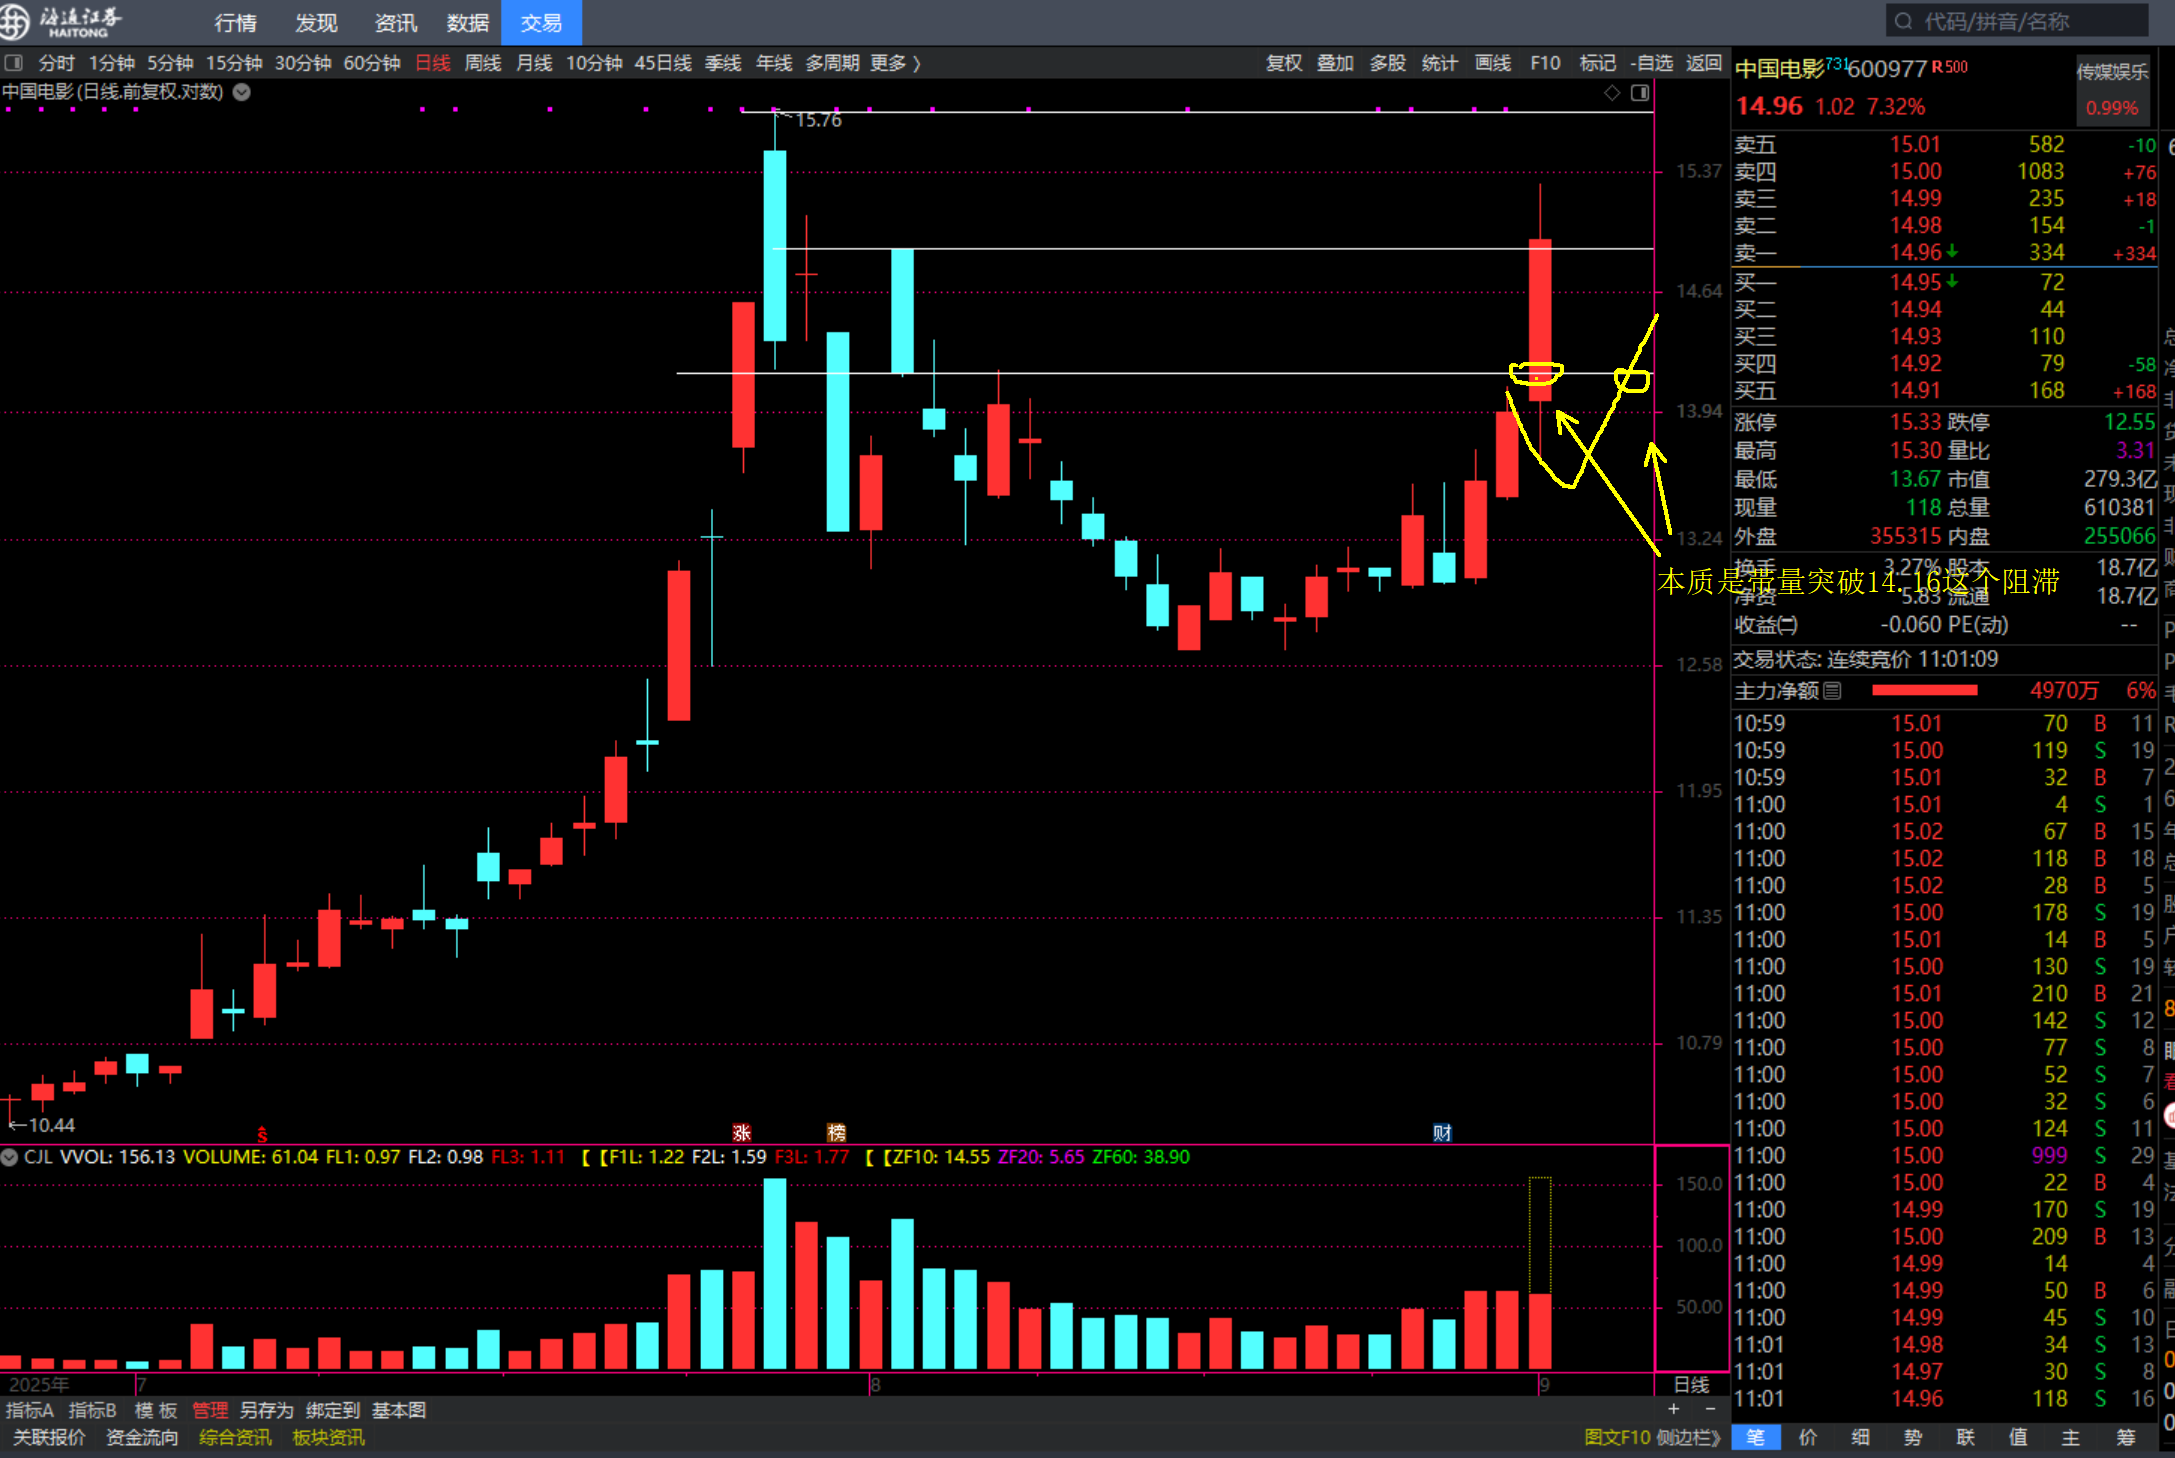Select the 势 trend tab

[1913, 1437]
